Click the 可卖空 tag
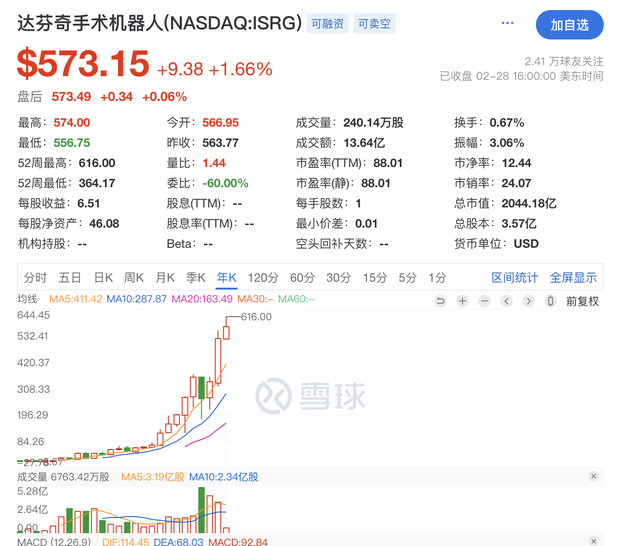The height and width of the screenshot is (546, 640). [374, 24]
